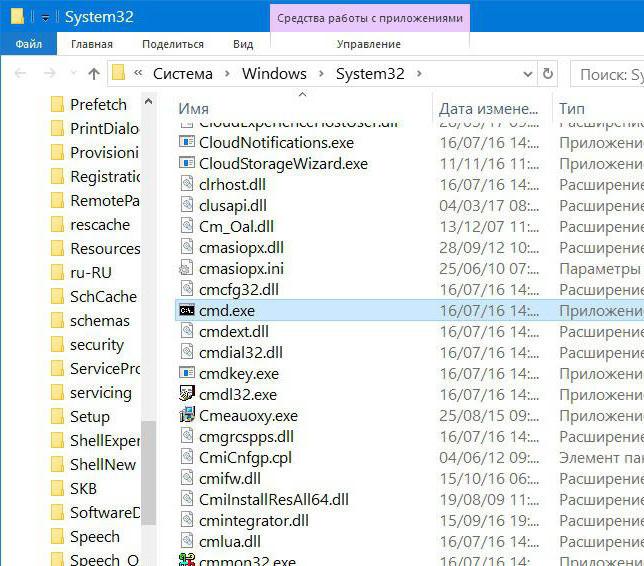644x566 pixels.
Task: Click the Setup folder icon
Action: [x=58, y=416]
